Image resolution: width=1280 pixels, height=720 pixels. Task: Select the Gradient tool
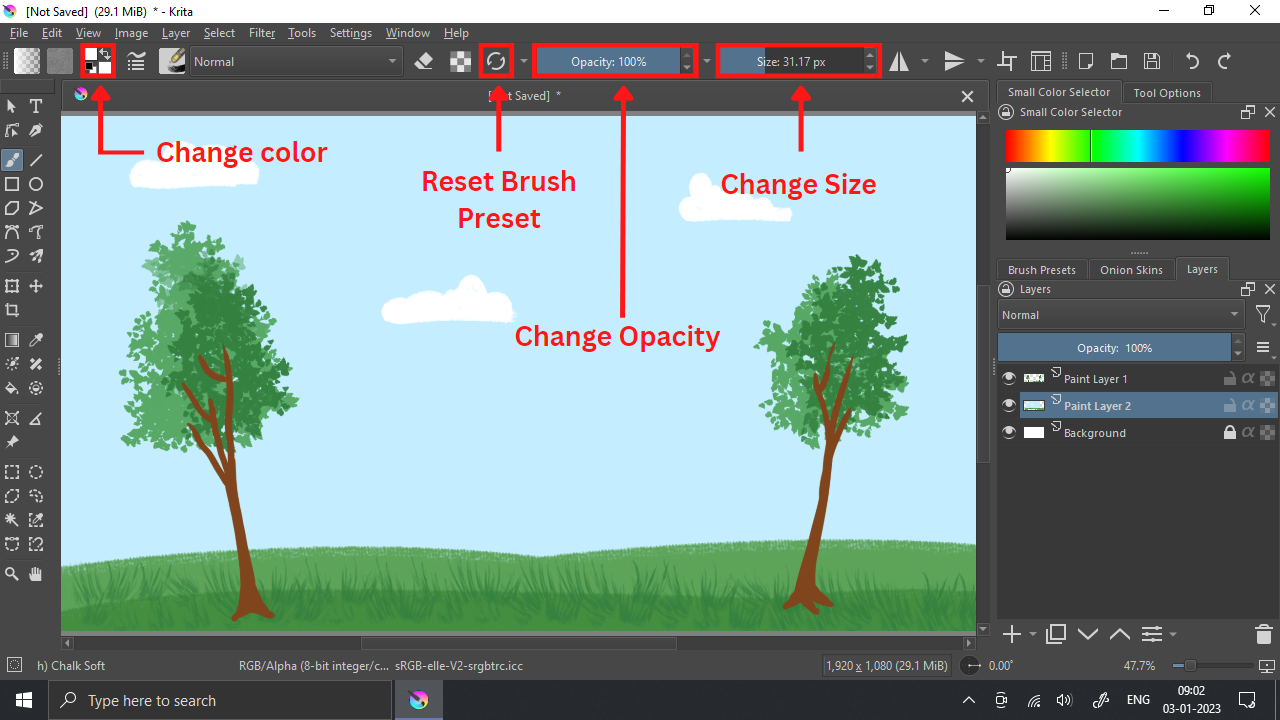point(12,340)
